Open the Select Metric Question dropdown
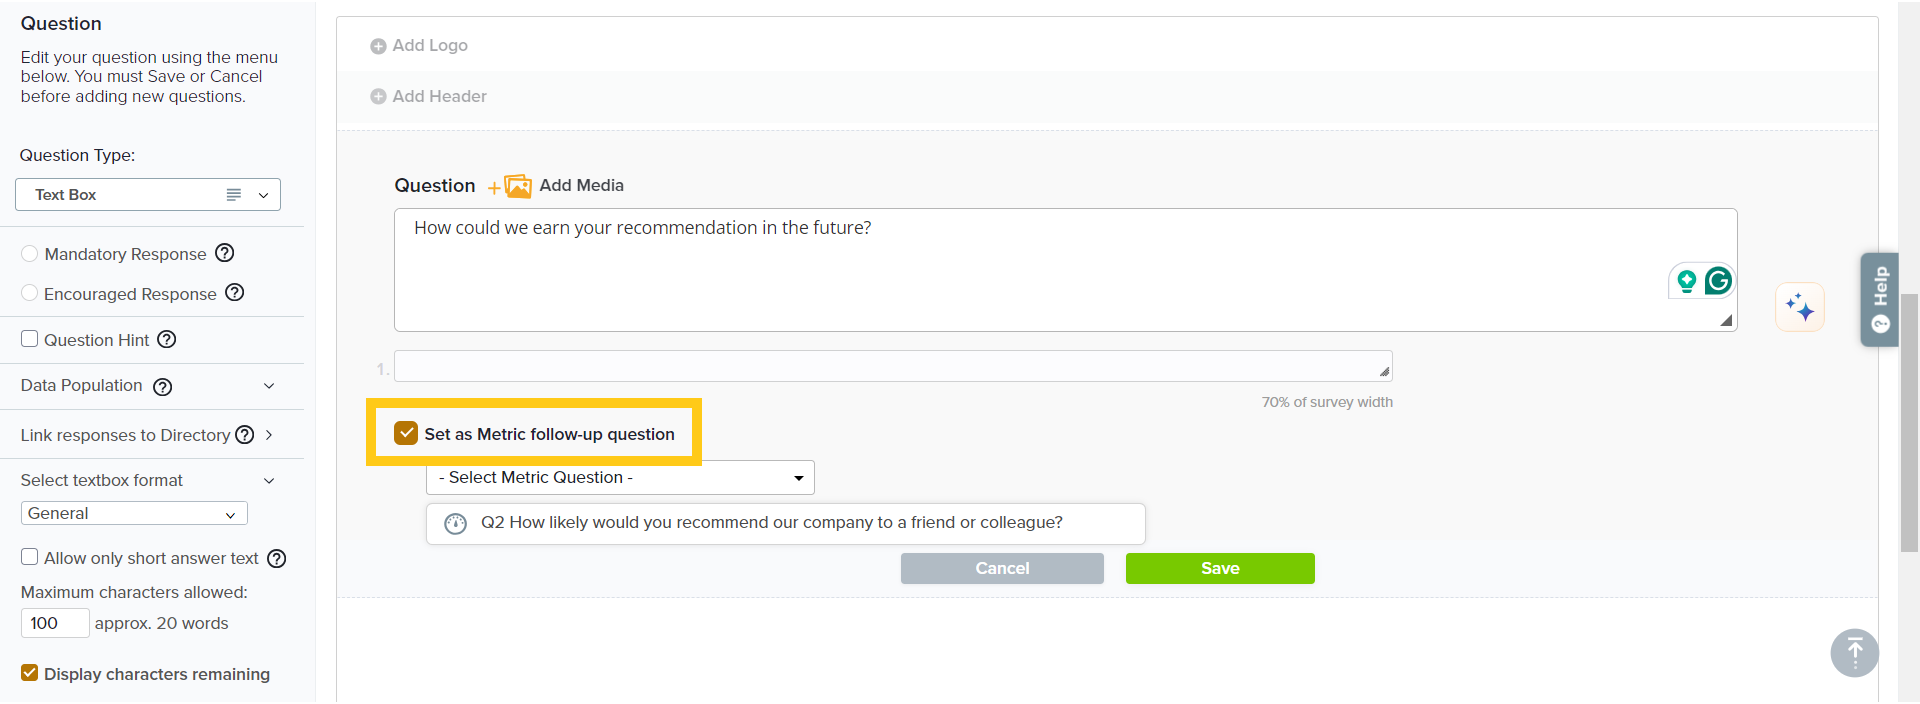The height and width of the screenshot is (704, 1920). click(x=620, y=478)
